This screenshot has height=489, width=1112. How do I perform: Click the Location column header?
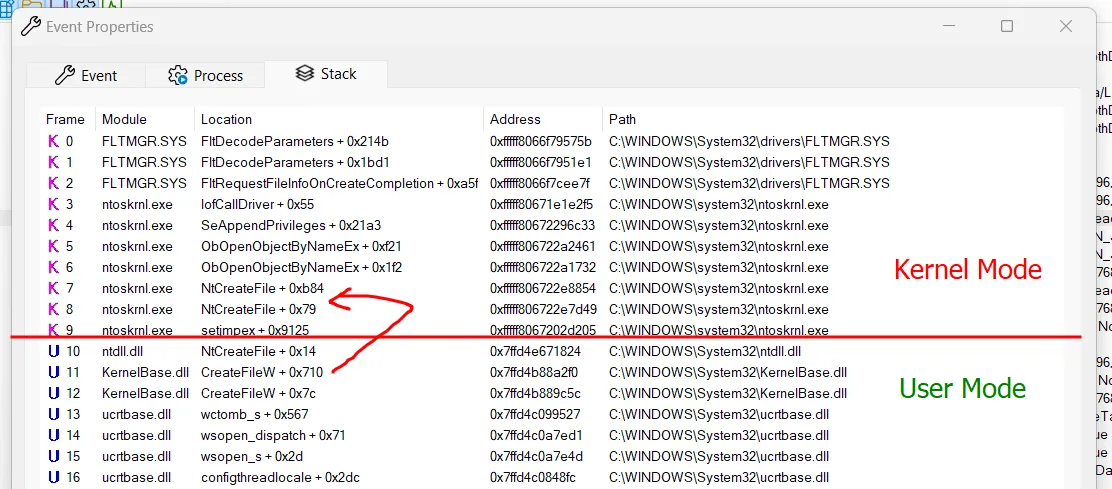pos(226,119)
